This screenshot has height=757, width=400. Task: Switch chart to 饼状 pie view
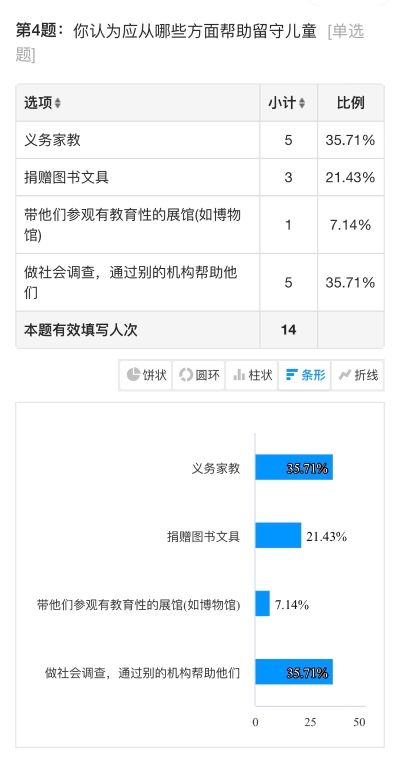point(146,375)
